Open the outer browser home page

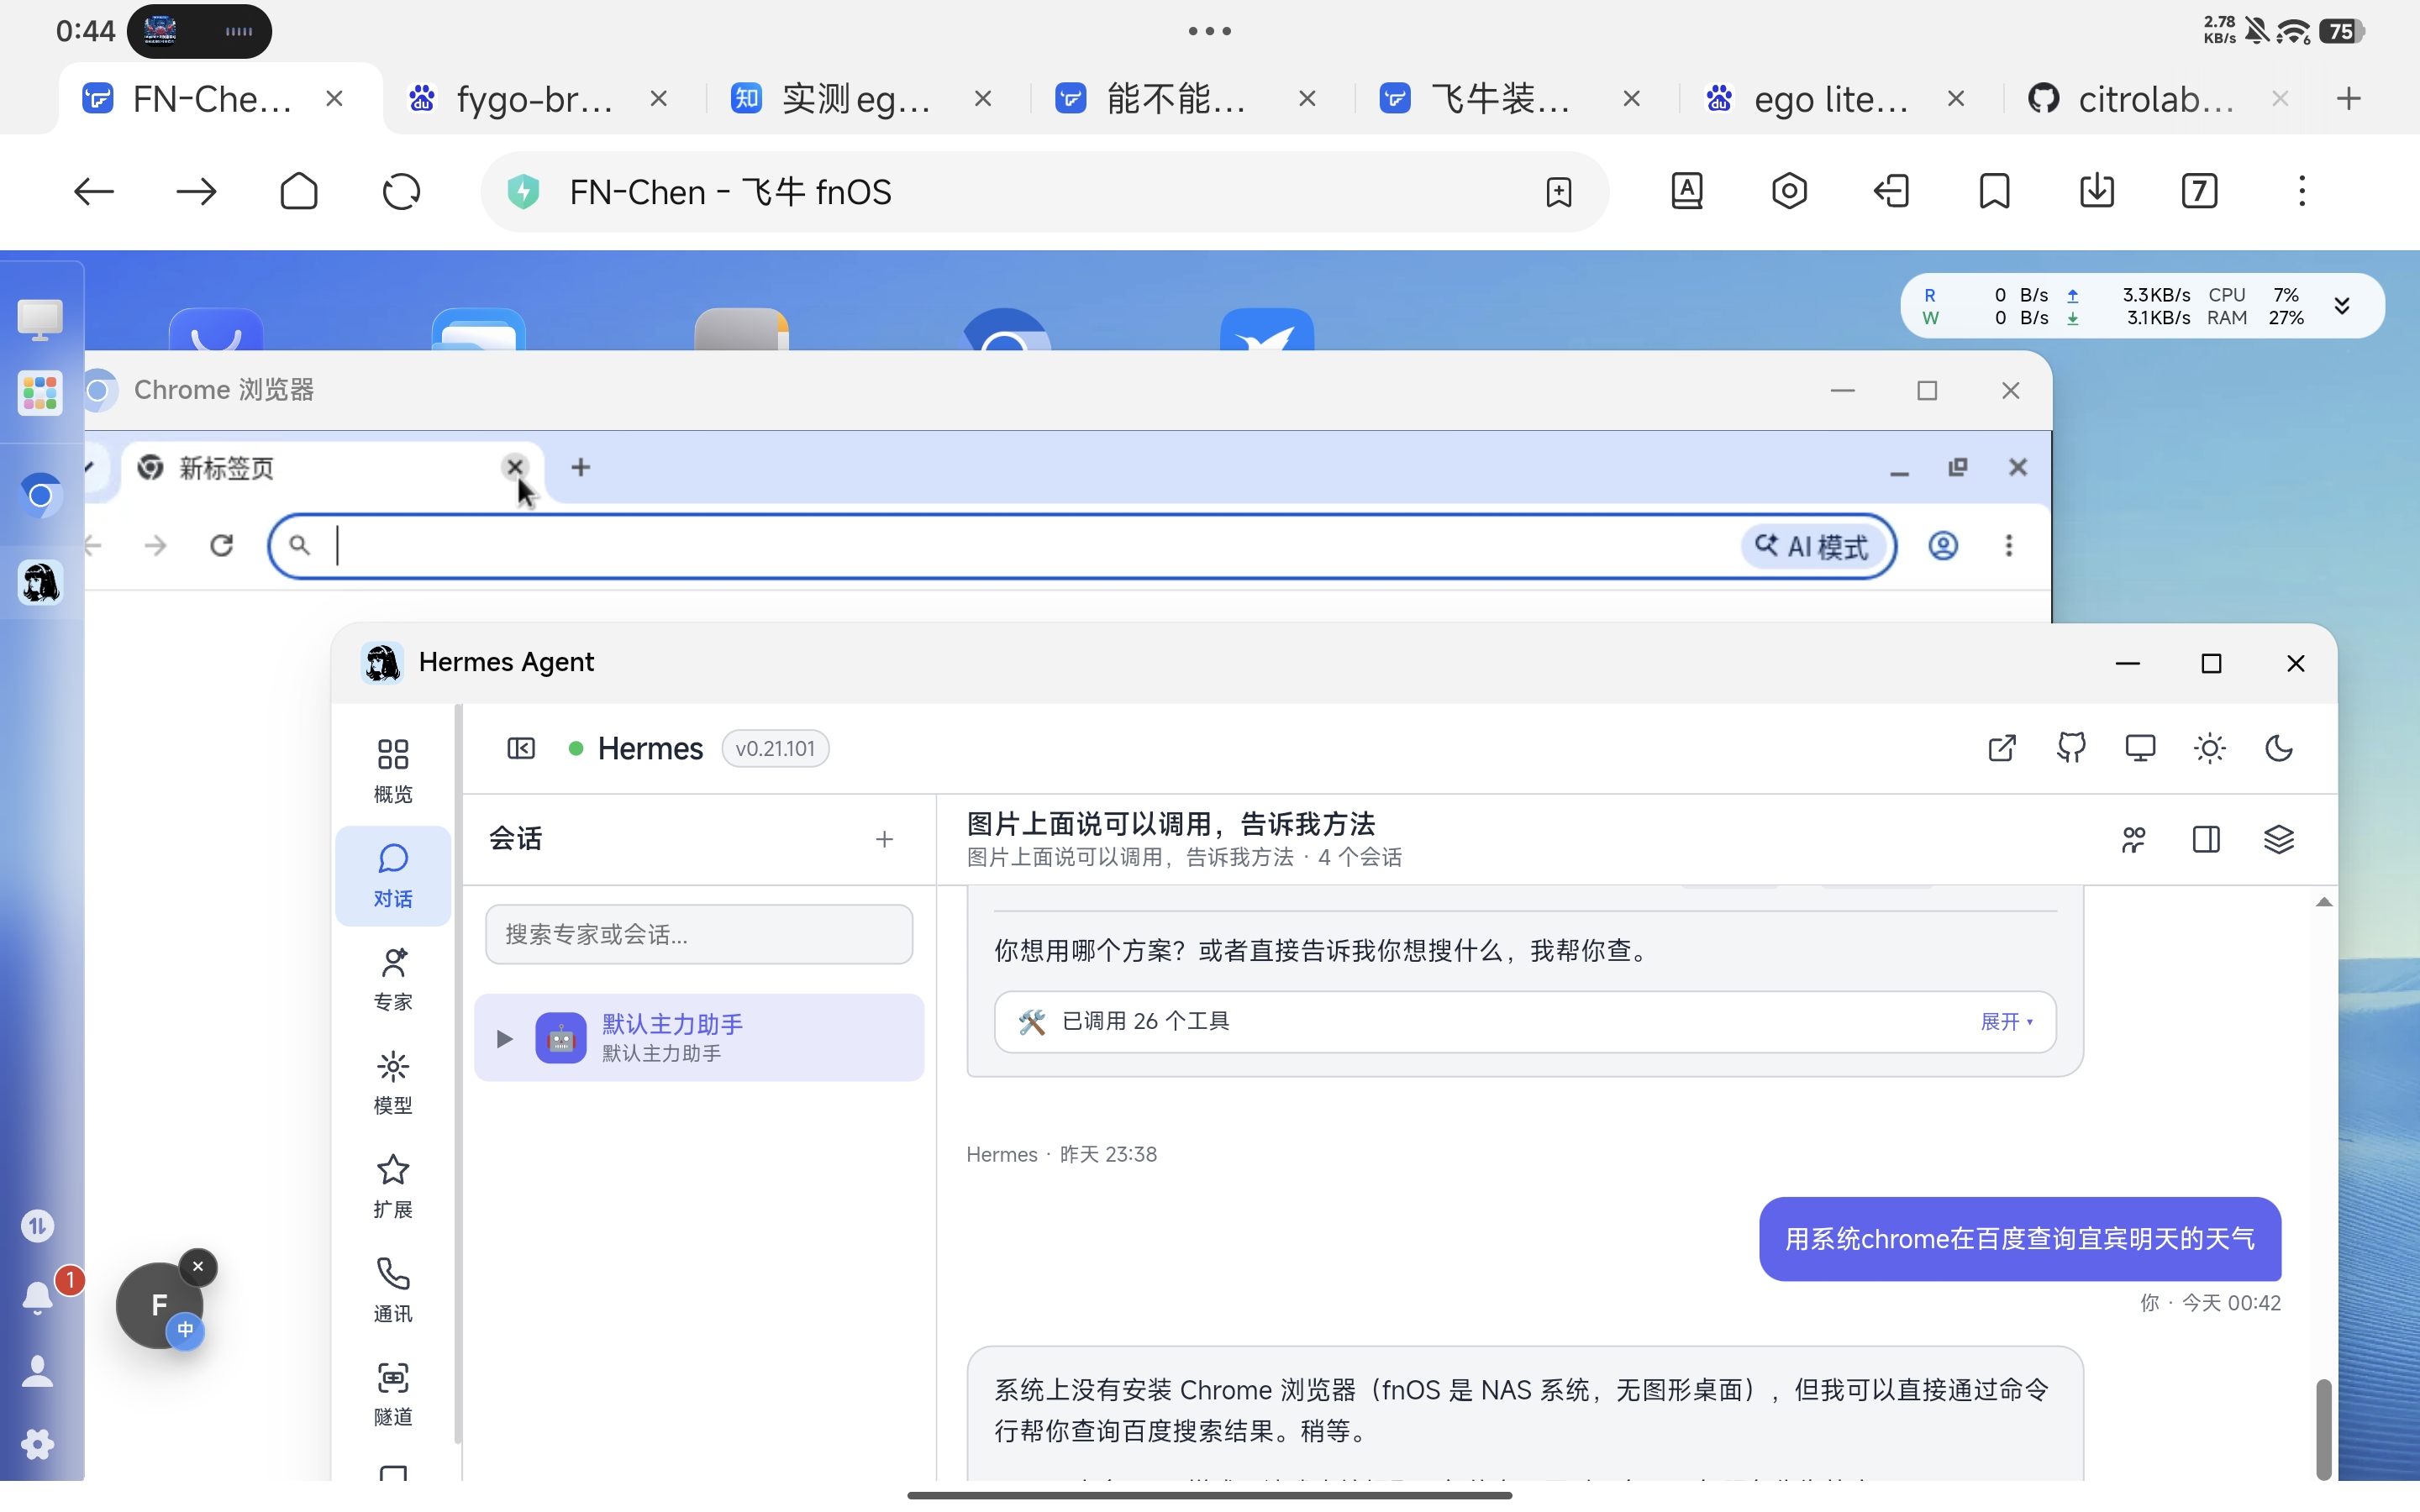[299, 191]
